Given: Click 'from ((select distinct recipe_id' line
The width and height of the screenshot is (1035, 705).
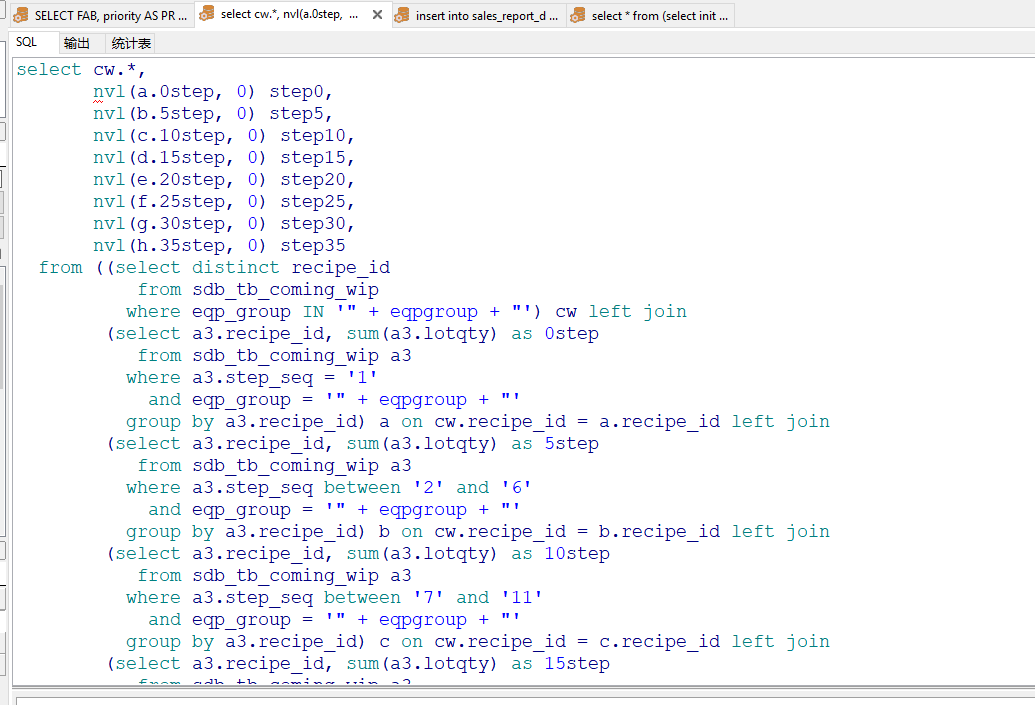Looking at the screenshot, I should tap(215, 267).
